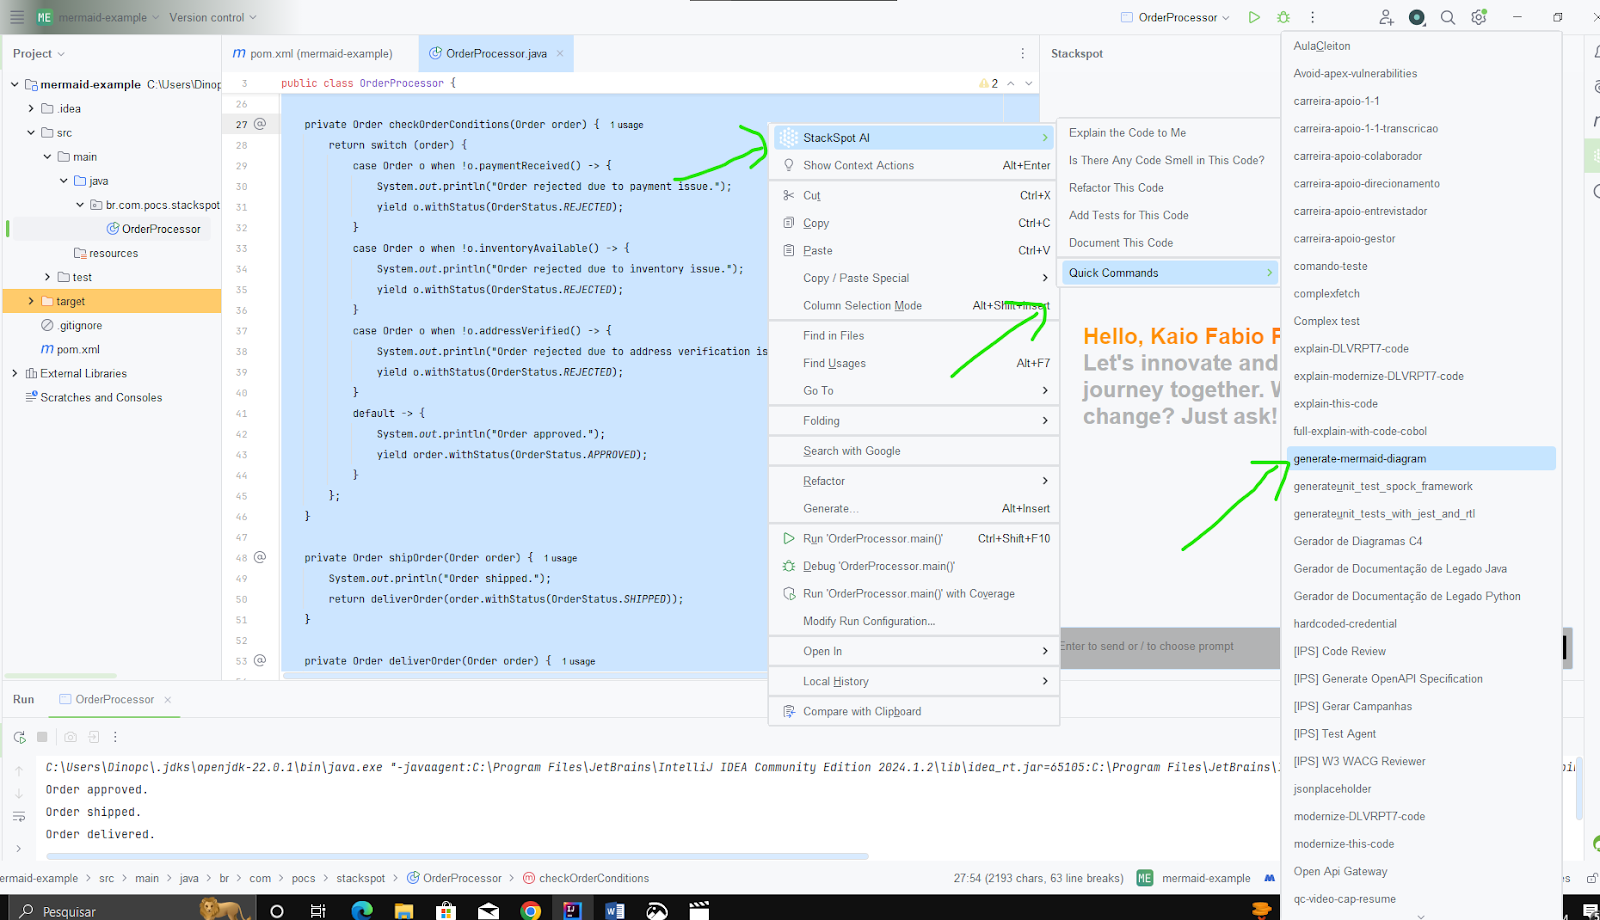The width and height of the screenshot is (1600, 920).
Task: Open the mermaid-example project dropdown
Action: [97, 17]
